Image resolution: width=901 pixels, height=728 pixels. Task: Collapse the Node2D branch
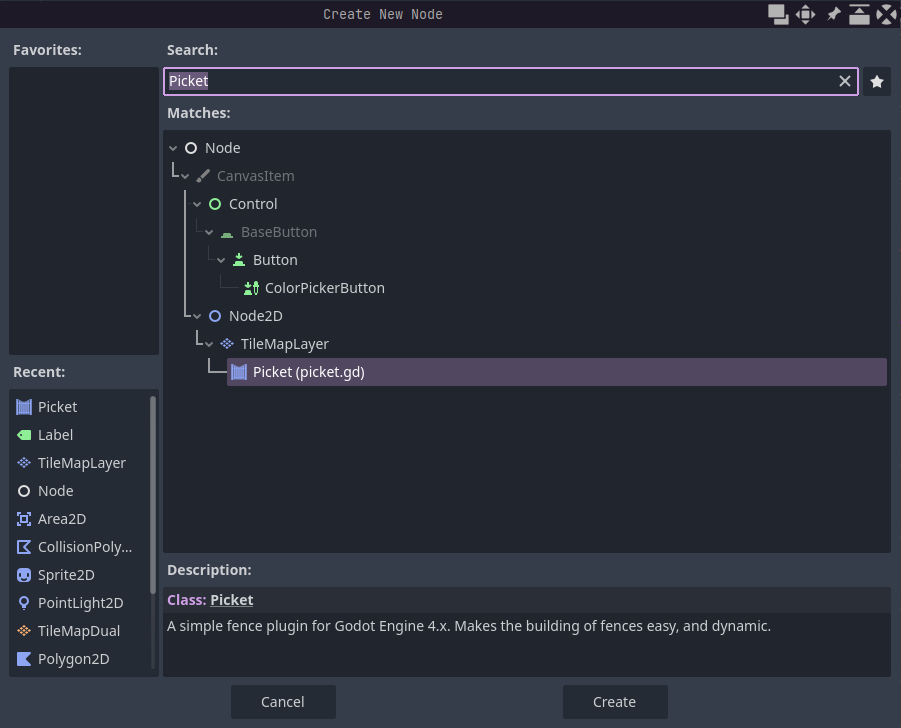(197, 316)
